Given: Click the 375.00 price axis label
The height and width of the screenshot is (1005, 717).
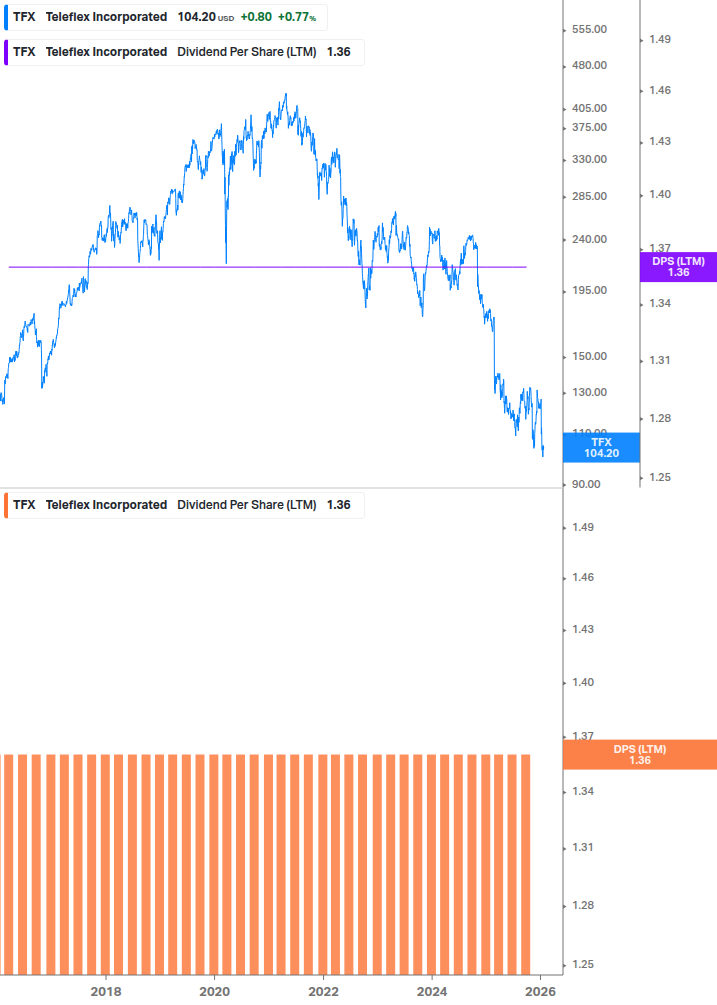Looking at the screenshot, I should (589, 127).
